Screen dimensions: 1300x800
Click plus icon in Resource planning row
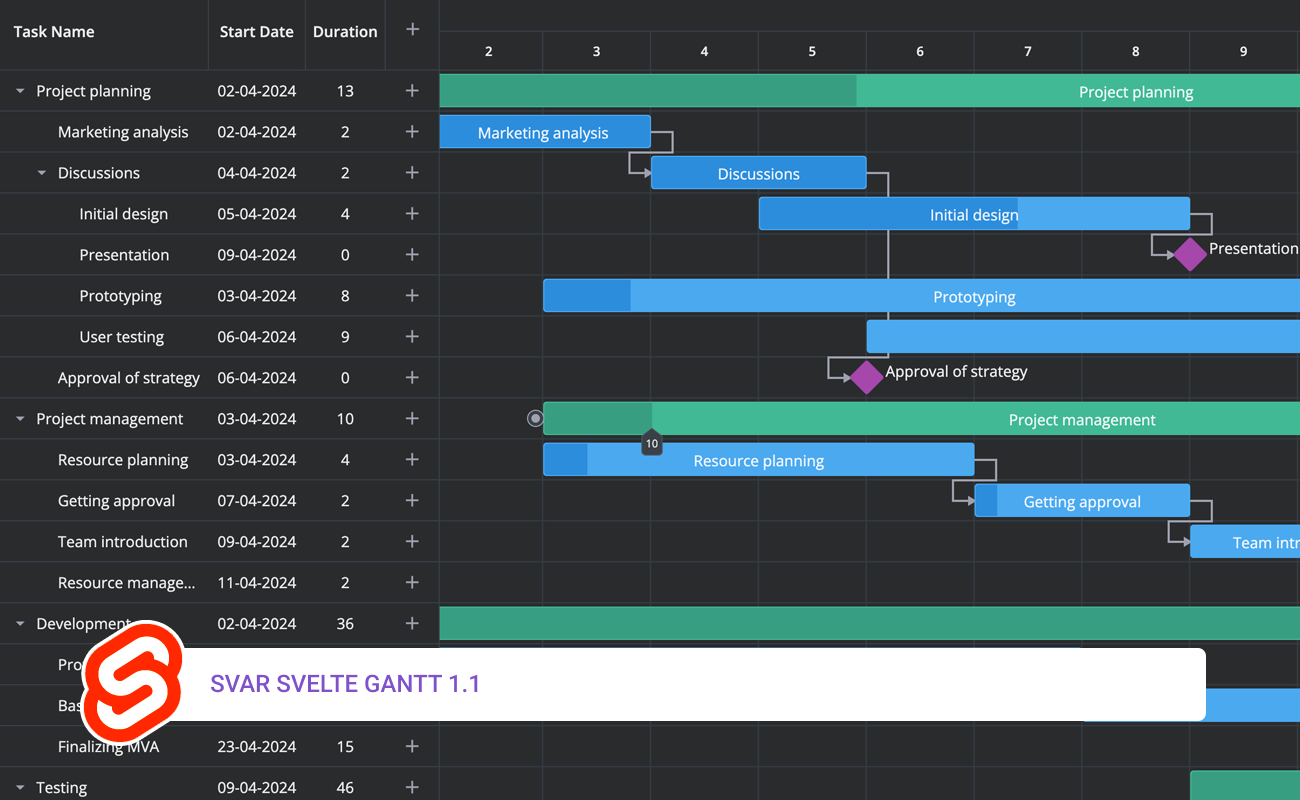pos(412,460)
